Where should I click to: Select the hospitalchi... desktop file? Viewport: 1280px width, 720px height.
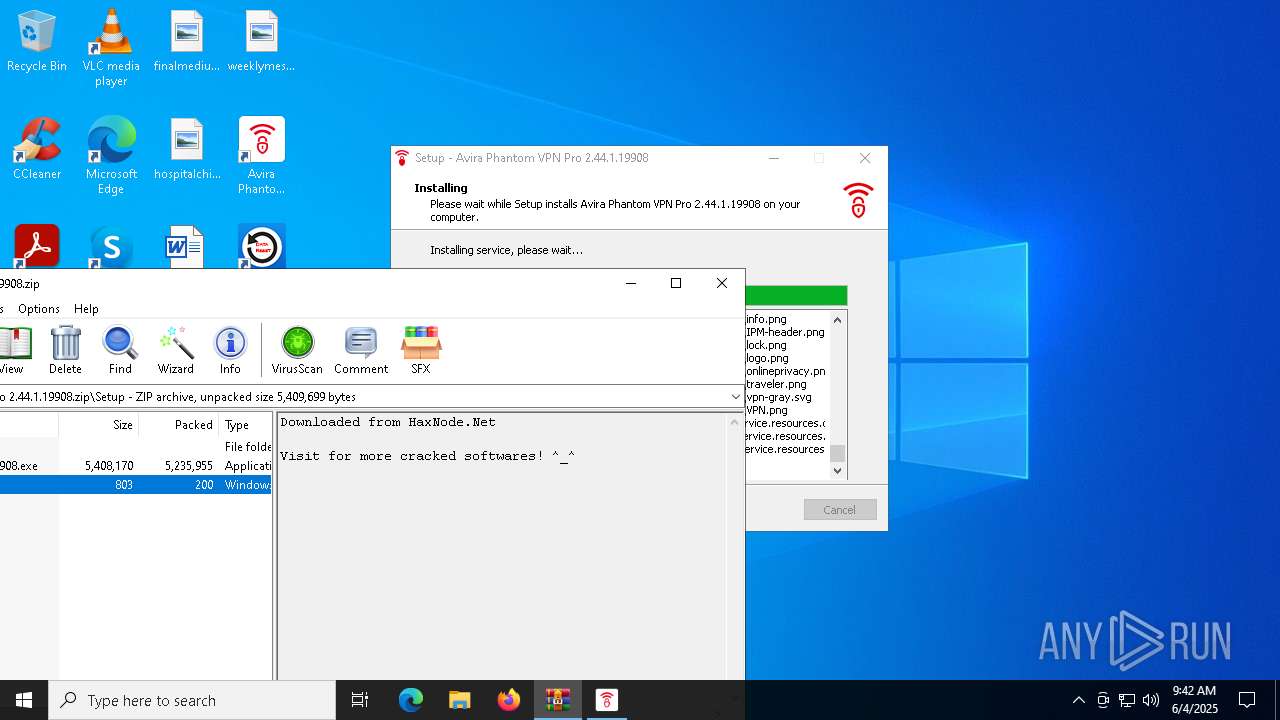[x=187, y=149]
